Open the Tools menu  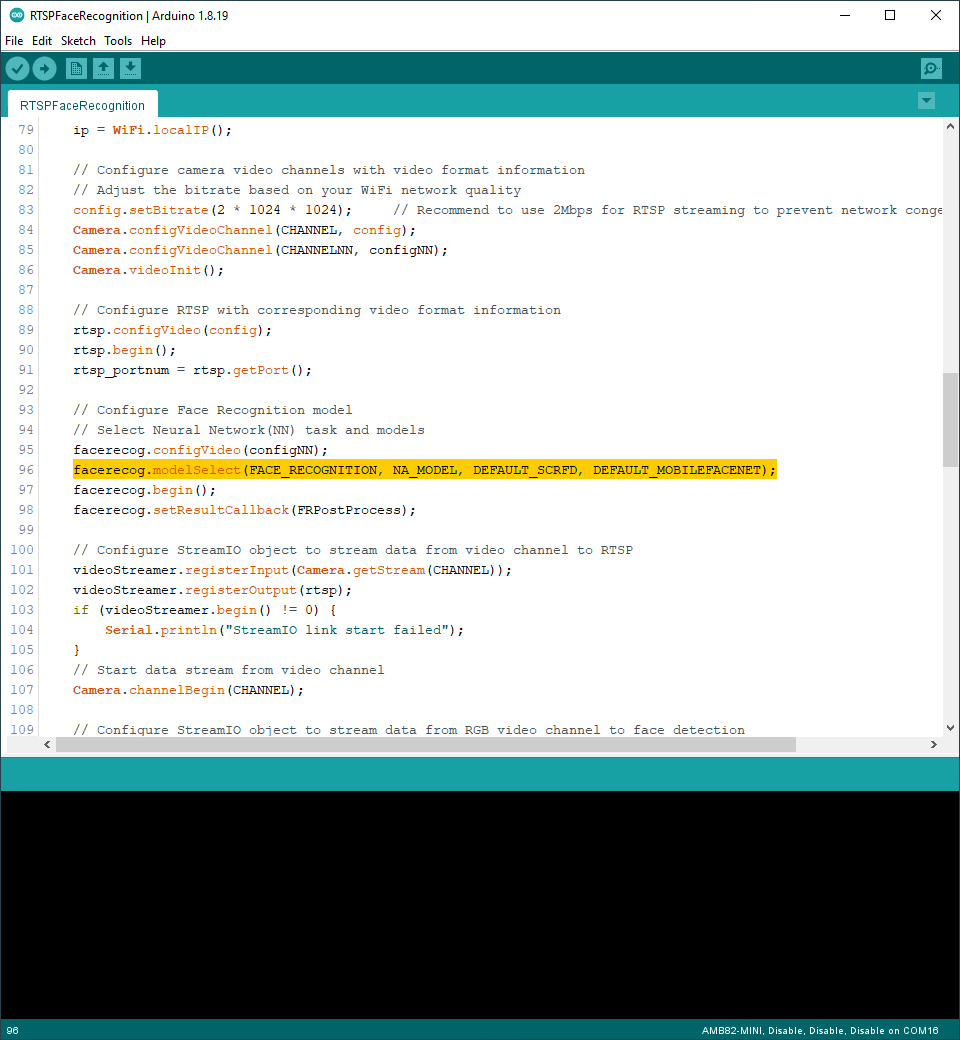(x=118, y=41)
